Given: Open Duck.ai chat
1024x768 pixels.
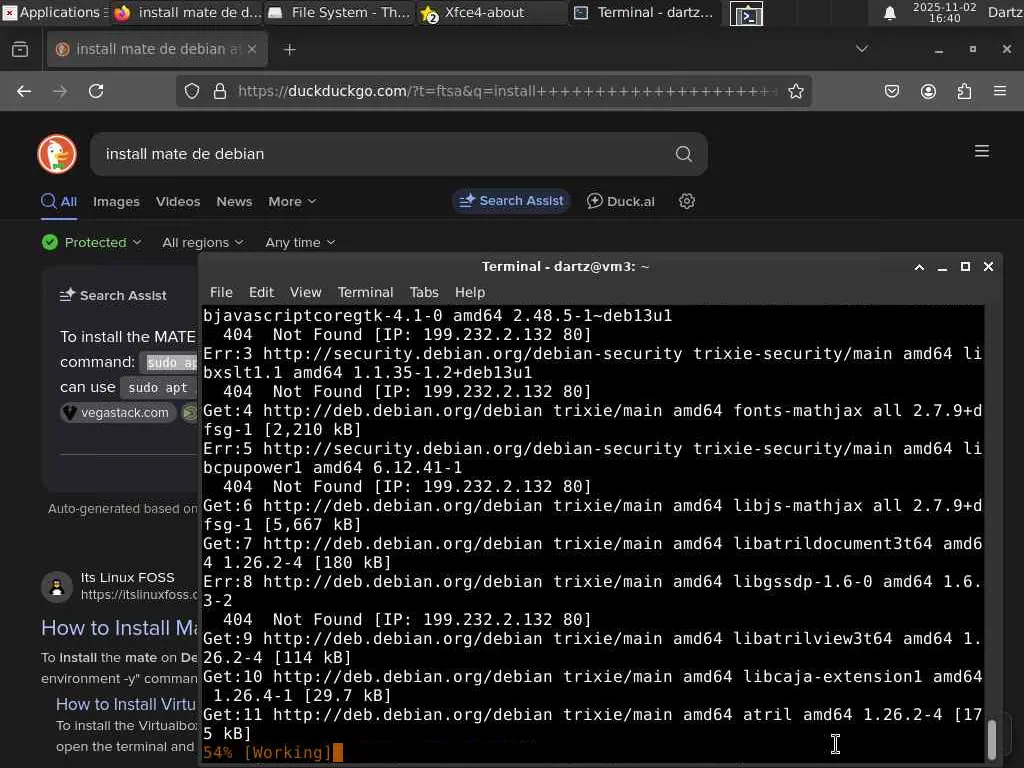Looking at the screenshot, I should click(x=620, y=201).
